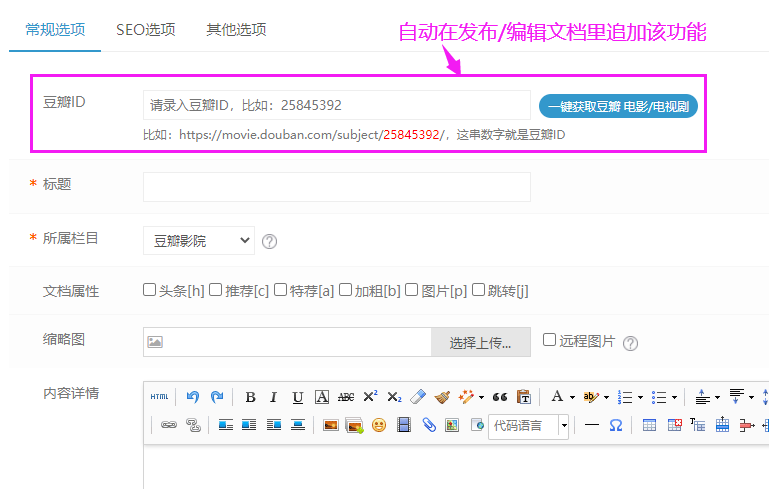Switch editor to HTML source mode
The width and height of the screenshot is (769, 489).
[x=159, y=397]
